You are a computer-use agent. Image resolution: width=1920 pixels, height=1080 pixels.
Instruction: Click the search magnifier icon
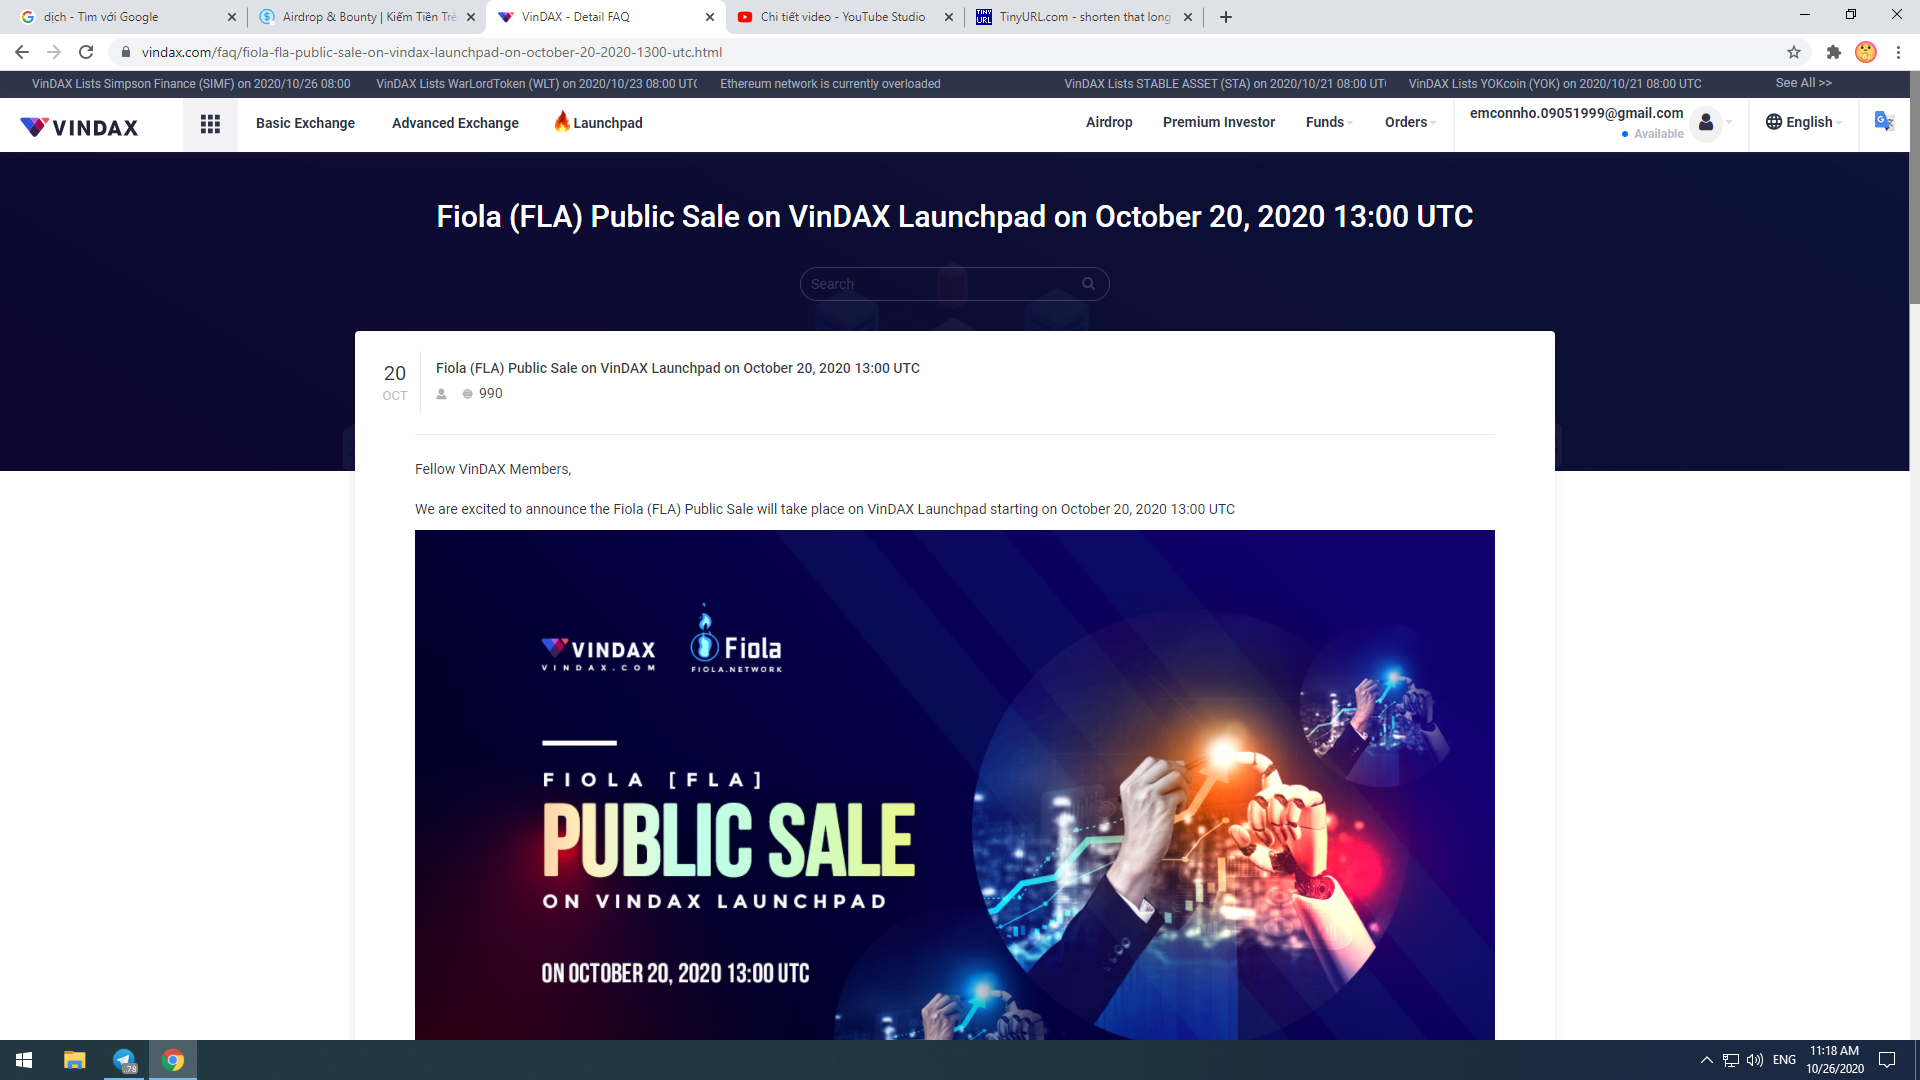coord(1088,284)
